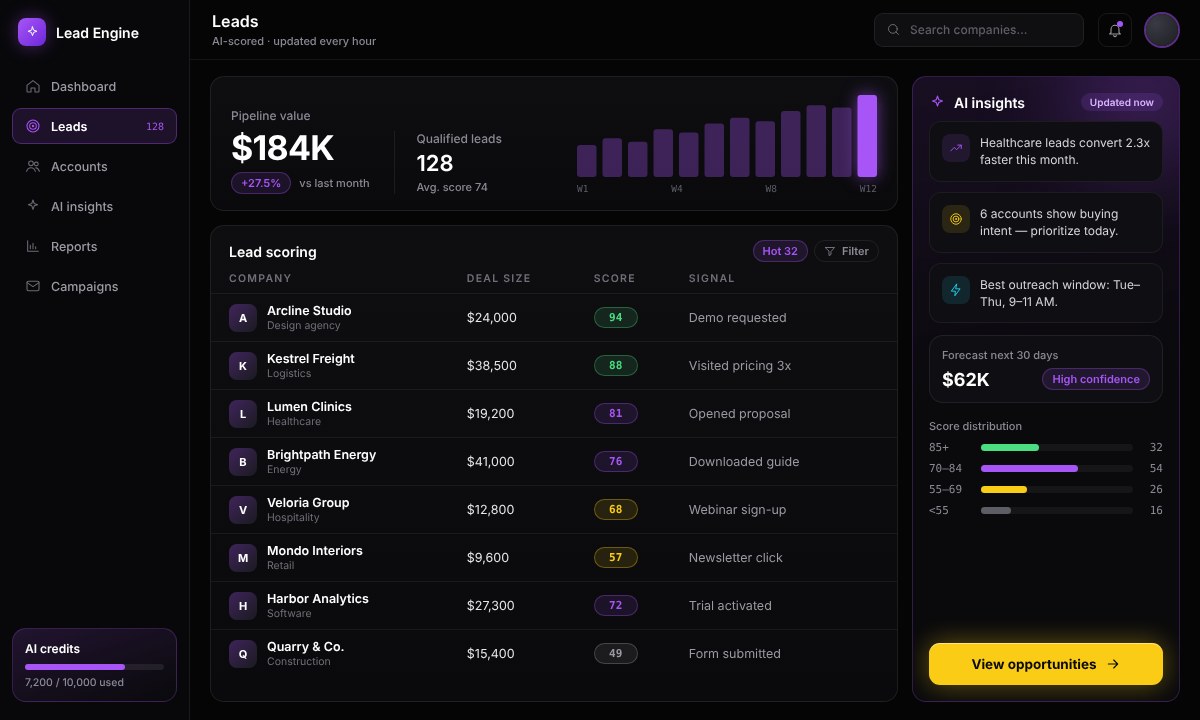Navigate to AI insights in sidebar

tap(94, 207)
